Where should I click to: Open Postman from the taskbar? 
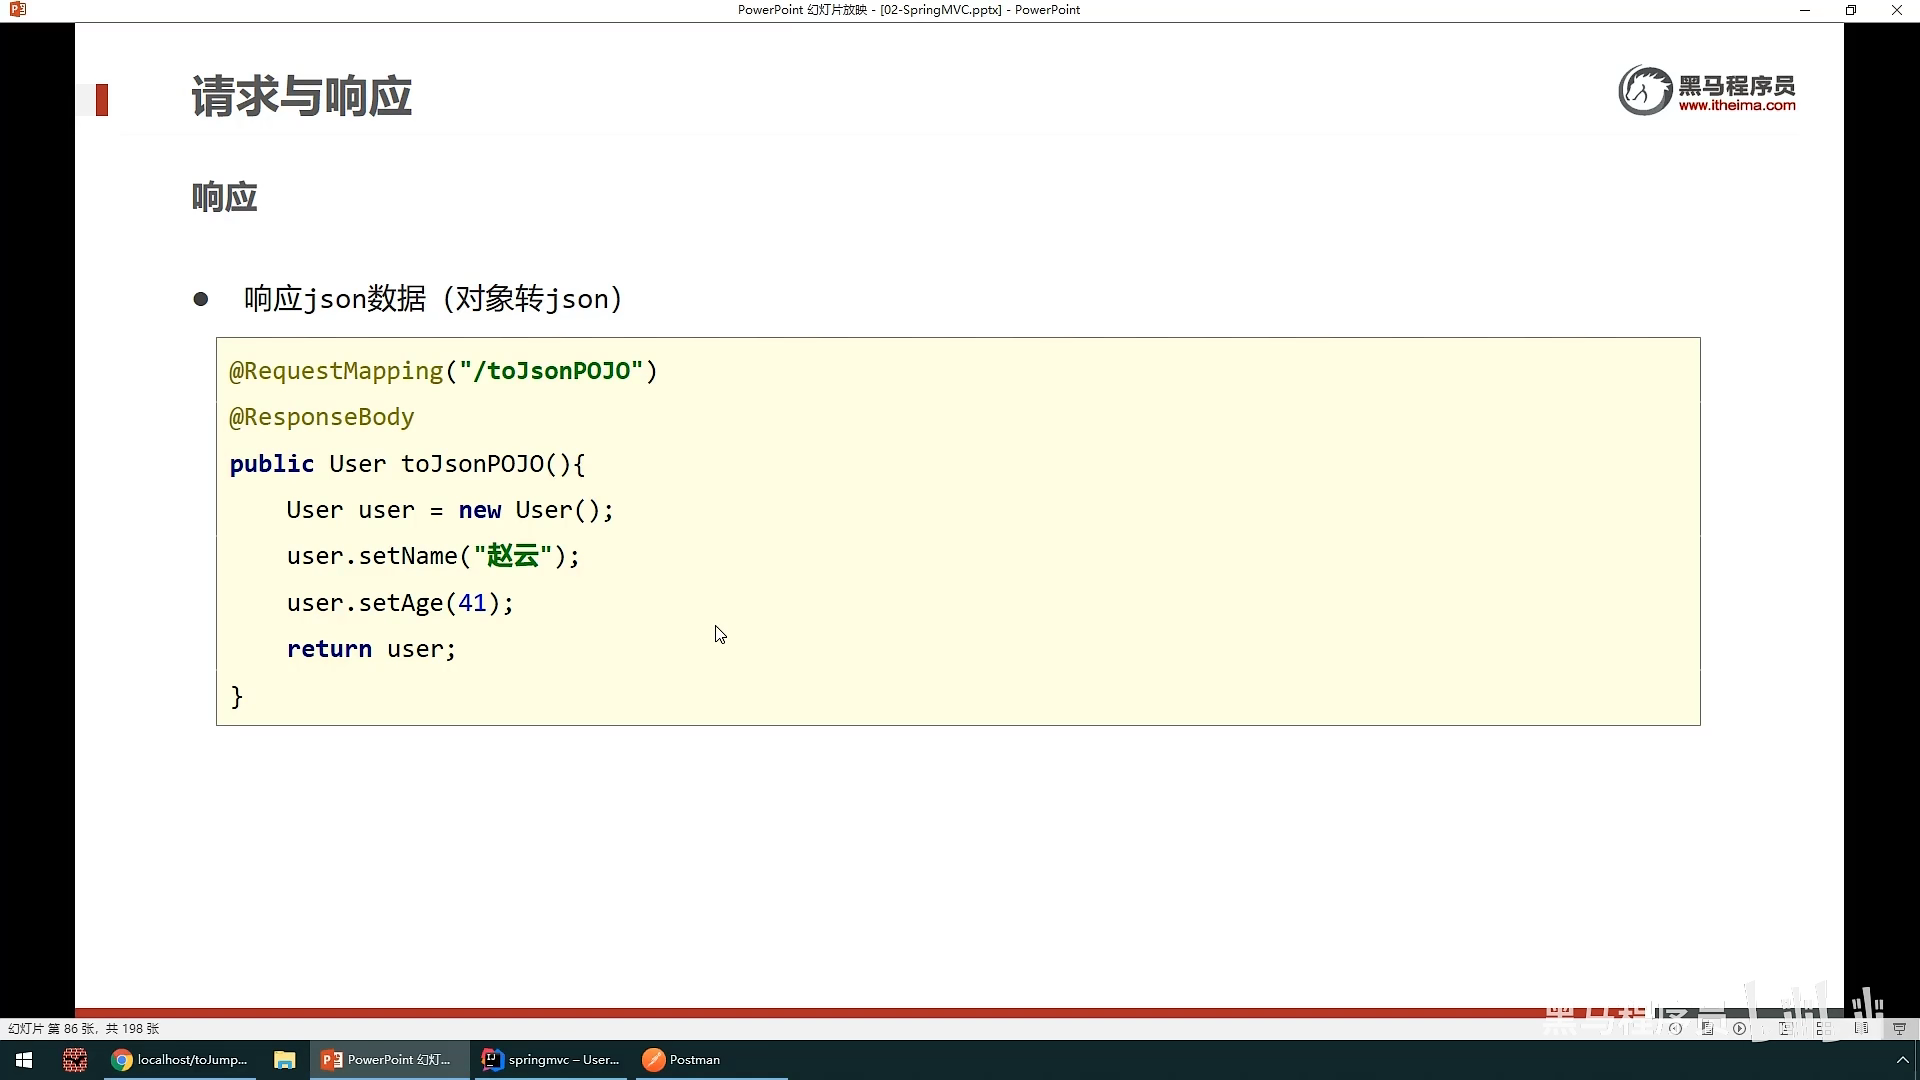pos(682,1060)
